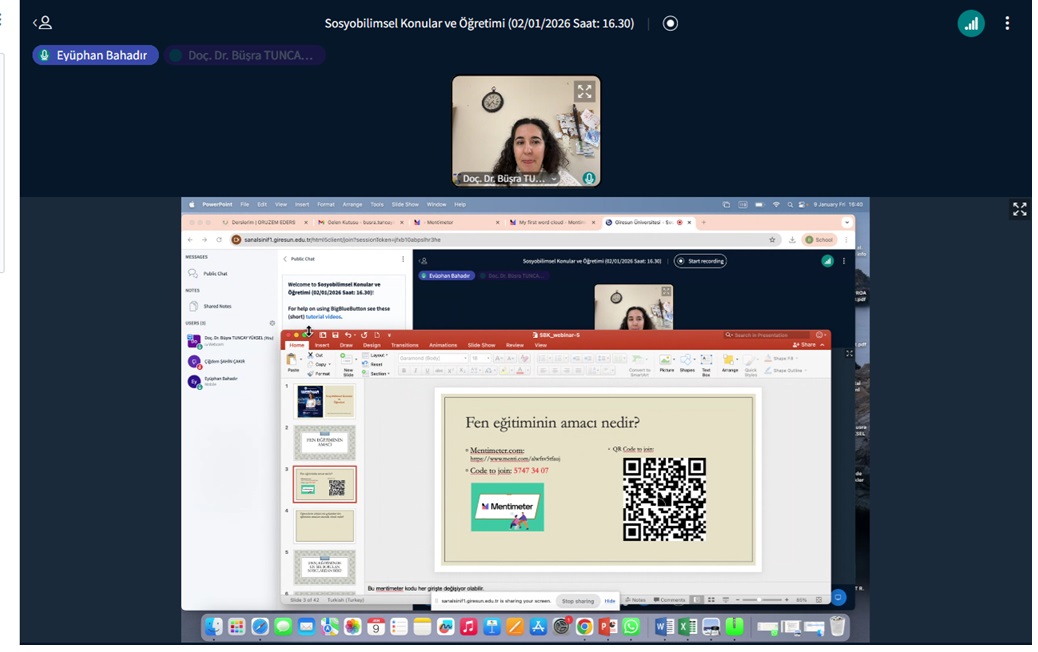Make the shared screen fullscreen

click(x=1019, y=209)
